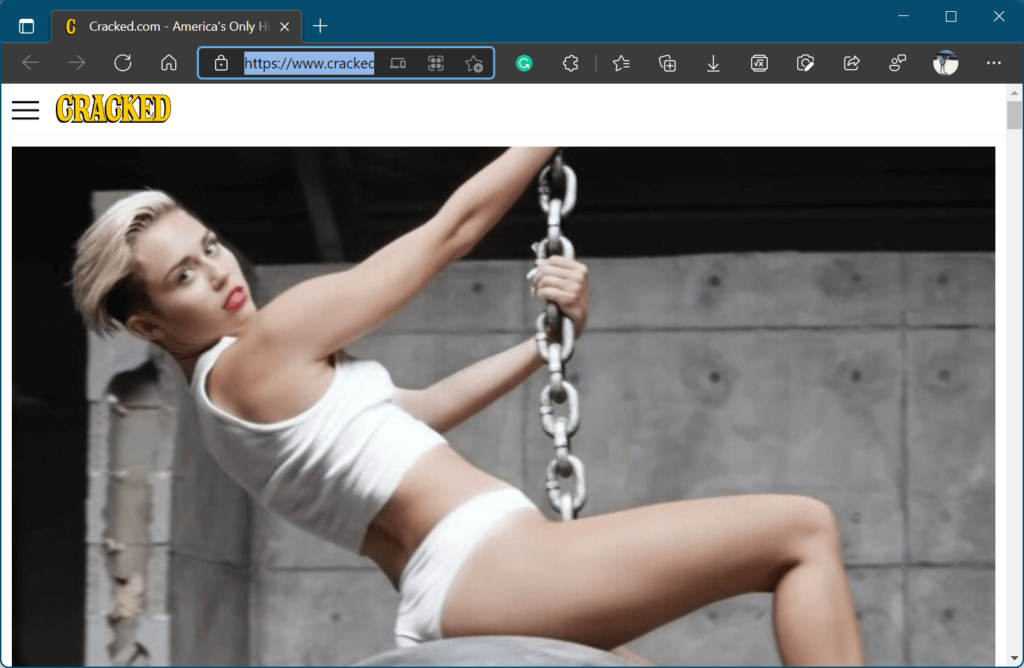1024x668 pixels.
Task: Open Collections panel
Action: [667, 63]
